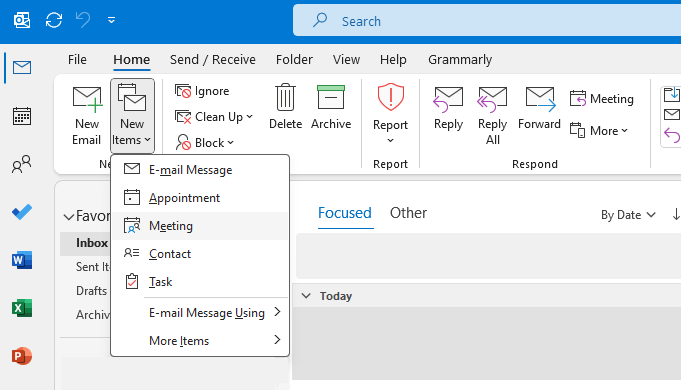Click Meeting in the Respond group
The image size is (681, 390).
pos(602,99)
